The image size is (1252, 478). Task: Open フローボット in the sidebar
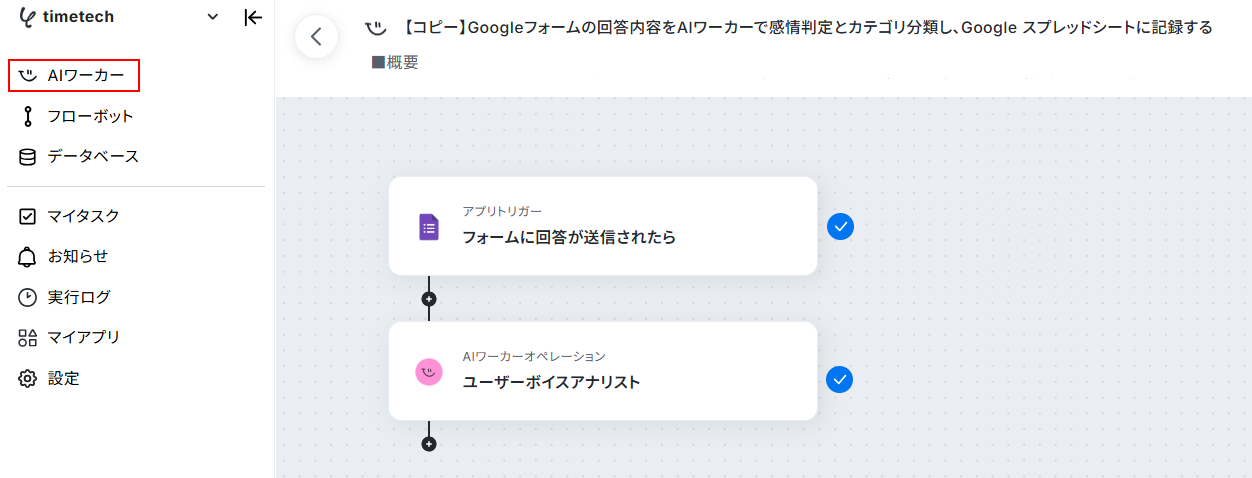tap(76, 116)
